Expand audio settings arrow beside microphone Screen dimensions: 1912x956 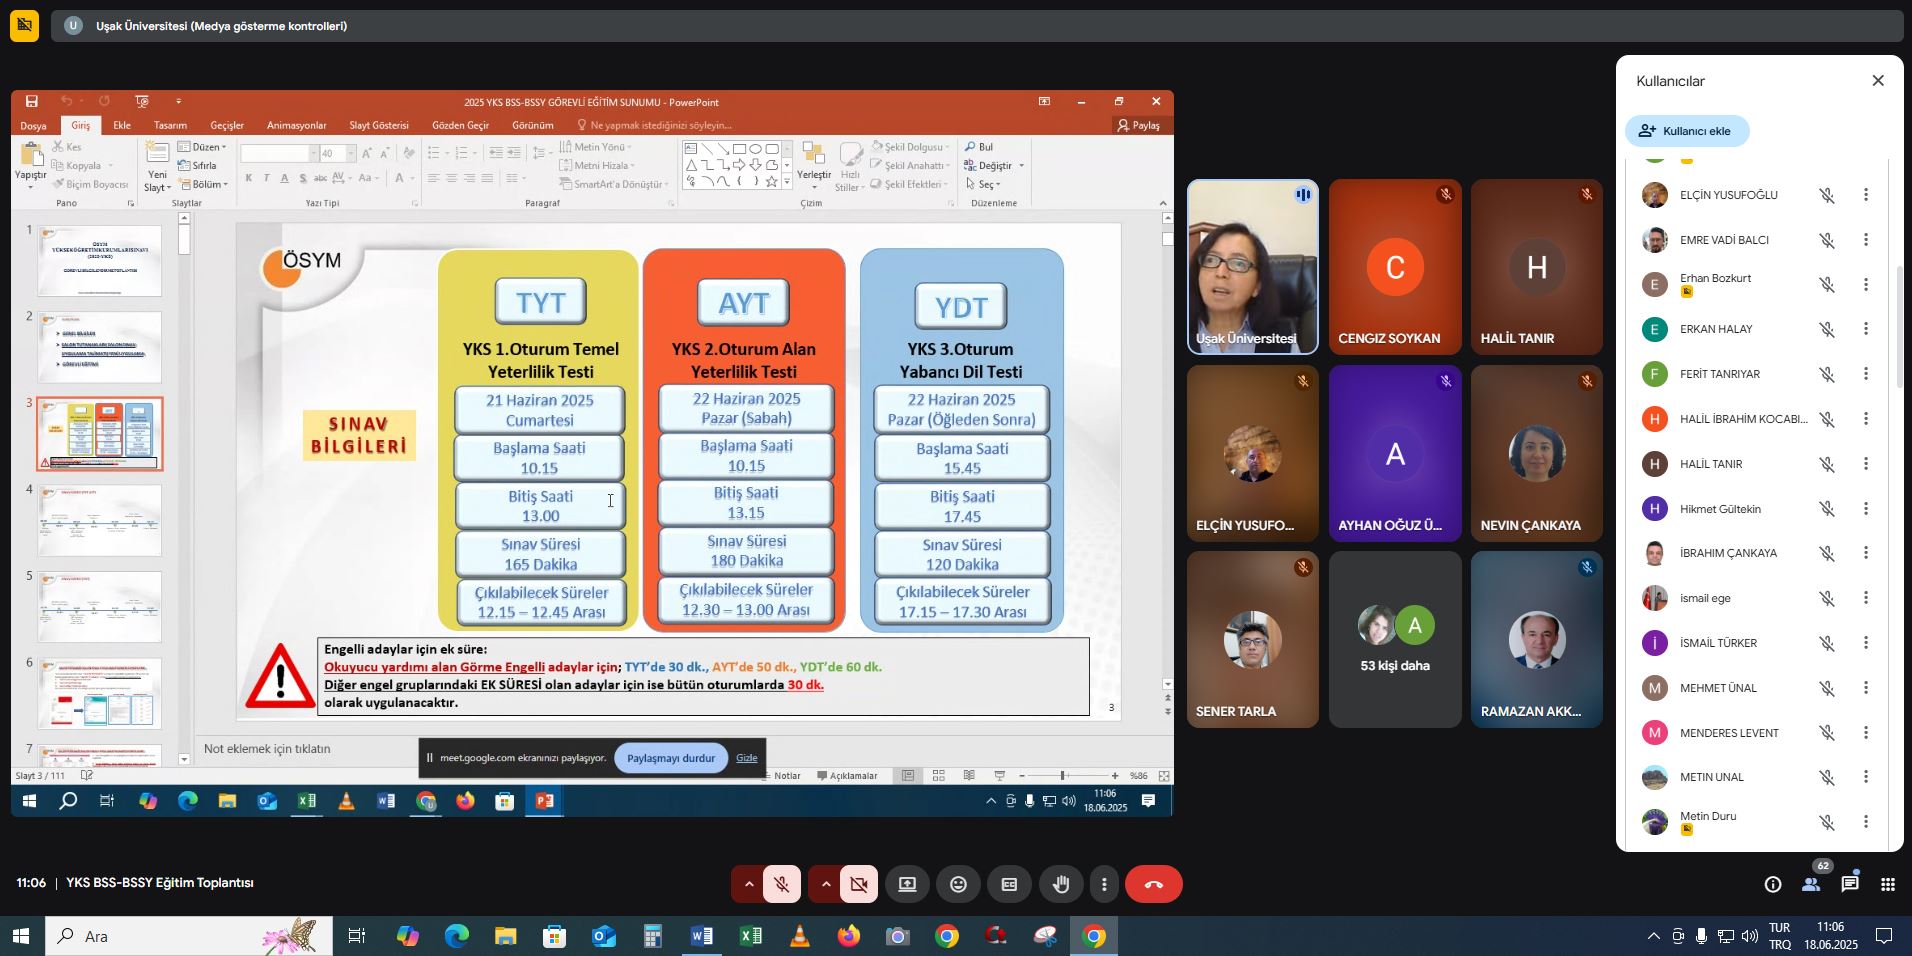click(748, 884)
